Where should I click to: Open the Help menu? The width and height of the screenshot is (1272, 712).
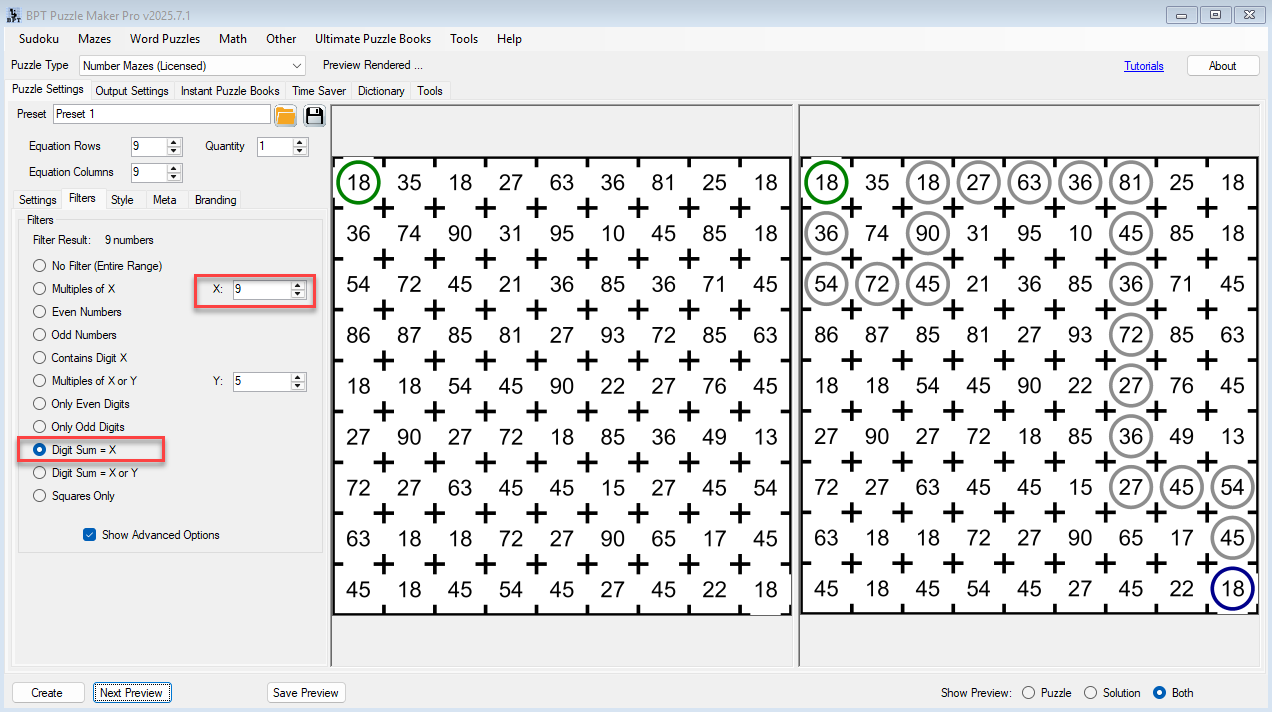pos(509,39)
